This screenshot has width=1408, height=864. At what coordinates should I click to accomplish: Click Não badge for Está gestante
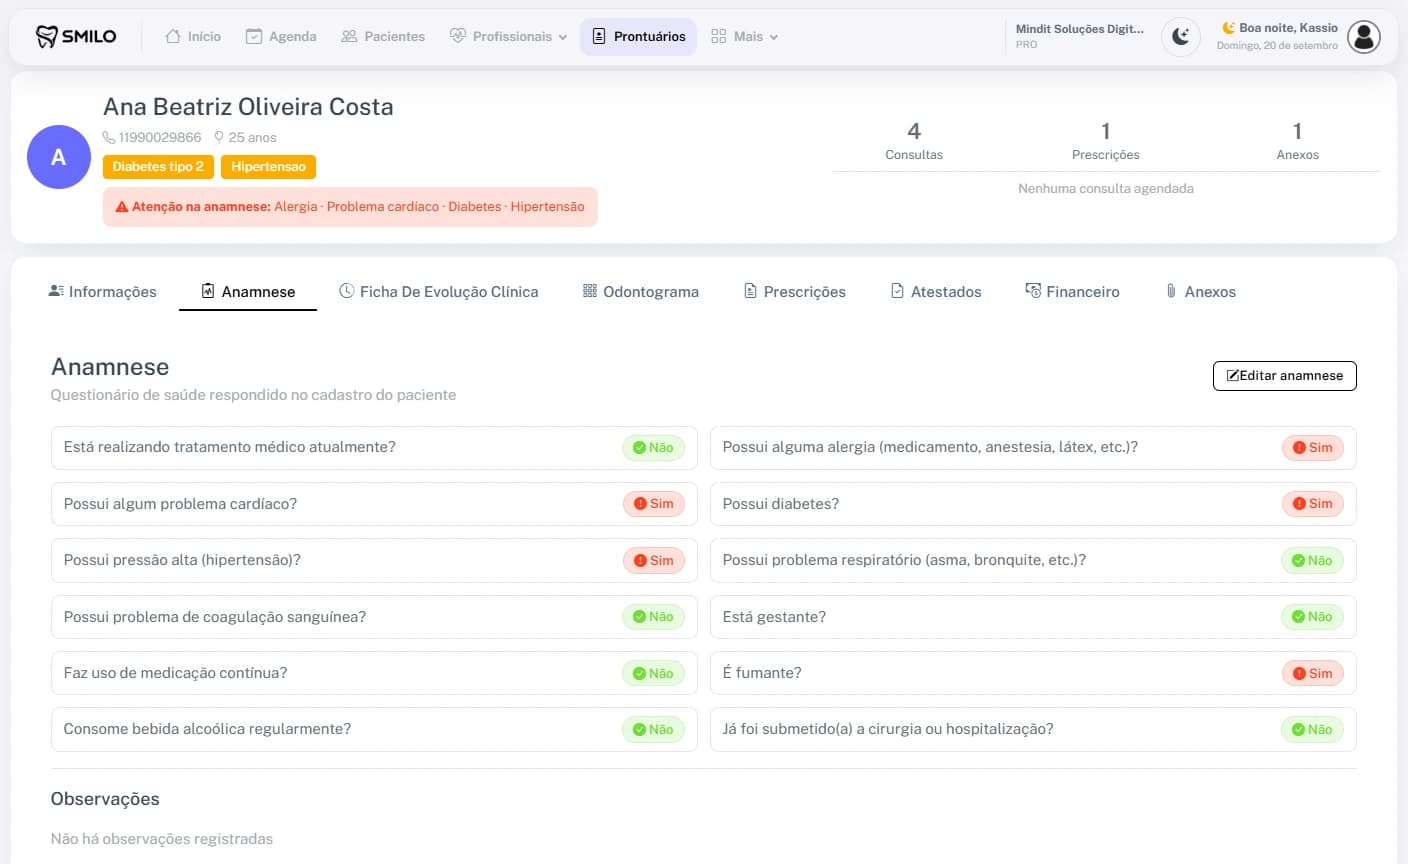coord(1312,617)
